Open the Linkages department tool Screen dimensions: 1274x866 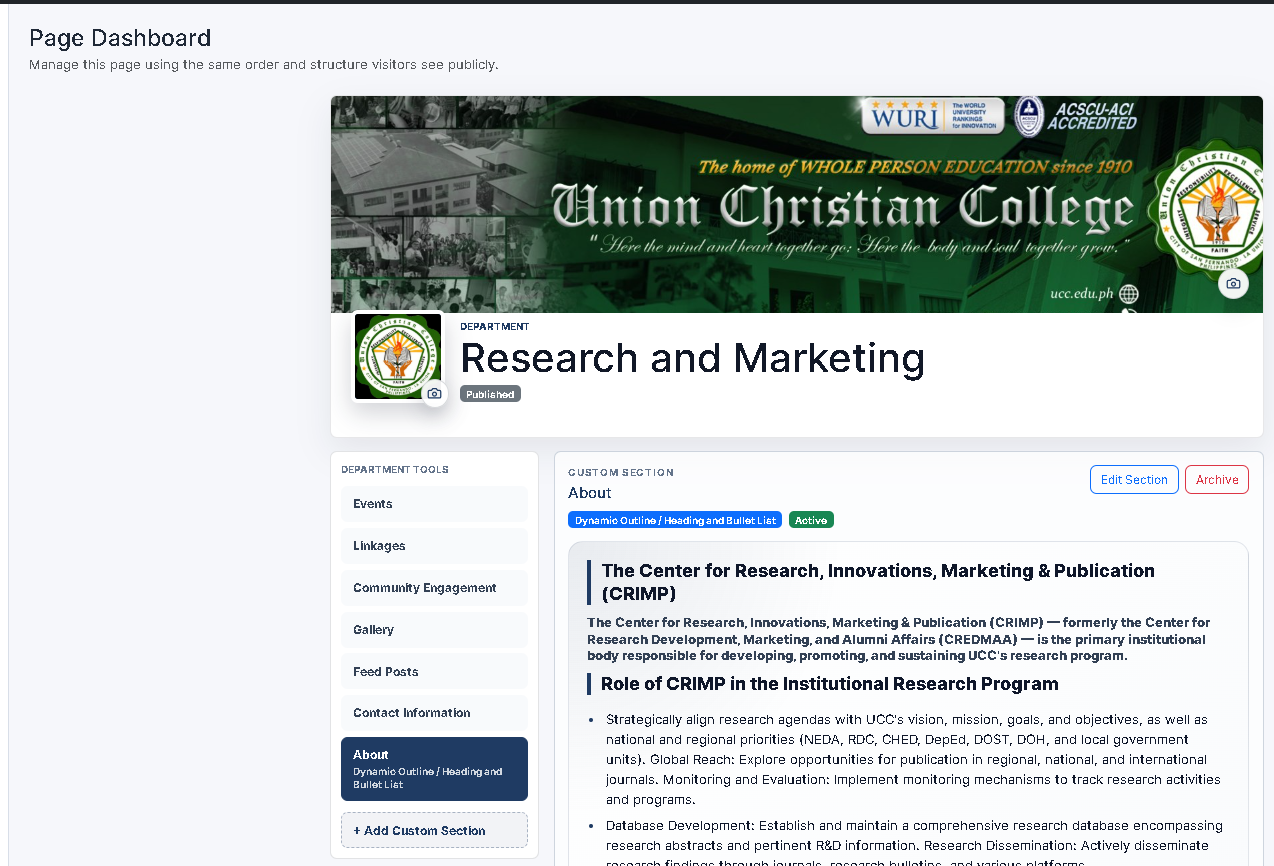[x=434, y=546]
